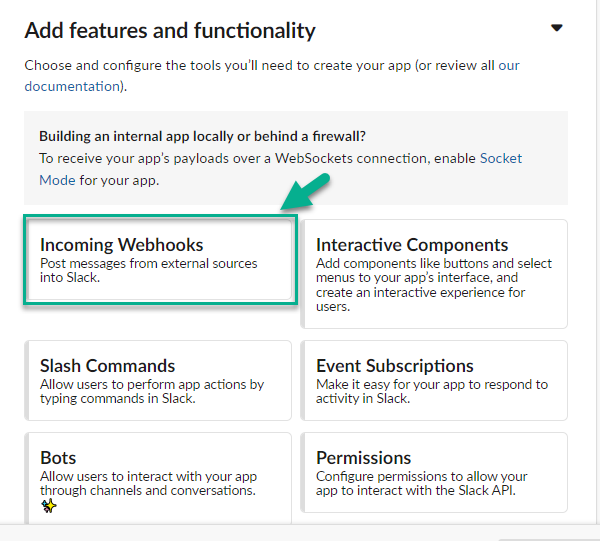The image size is (600, 541).
Task: Click "Add components like buttons" description text
Action: click(433, 264)
